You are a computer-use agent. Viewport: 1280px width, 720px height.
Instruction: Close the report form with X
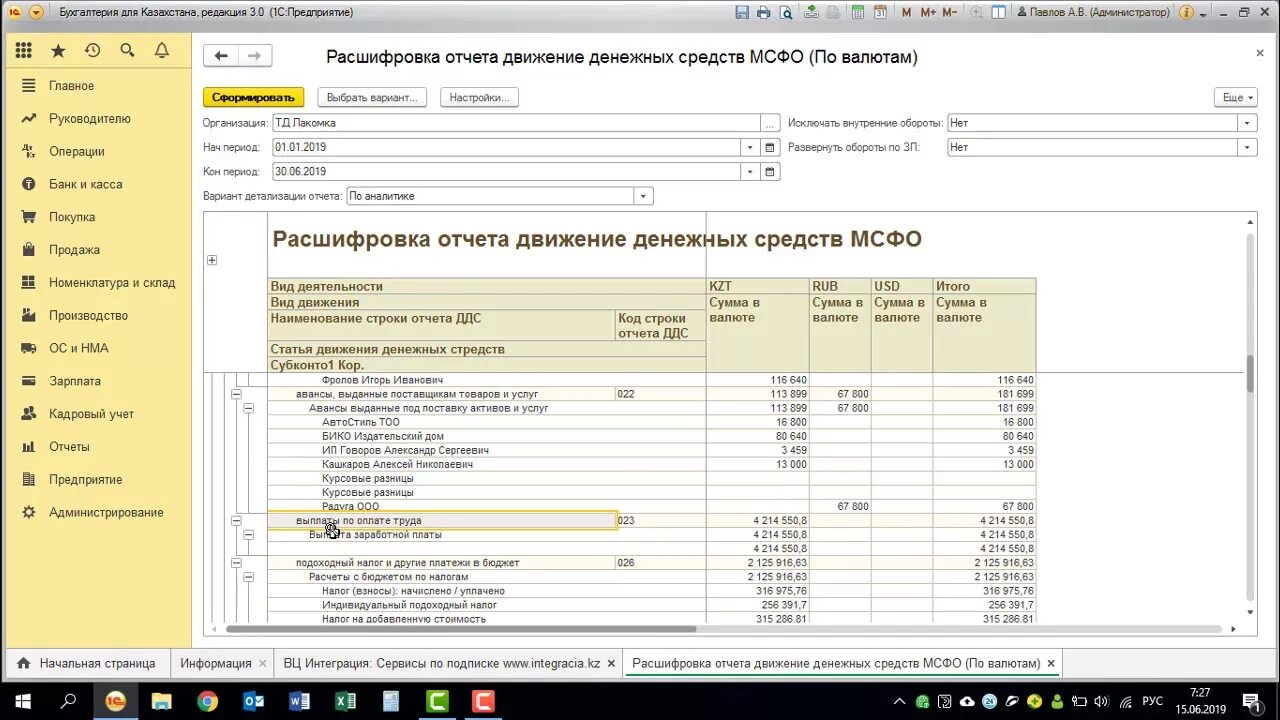[x=1260, y=53]
